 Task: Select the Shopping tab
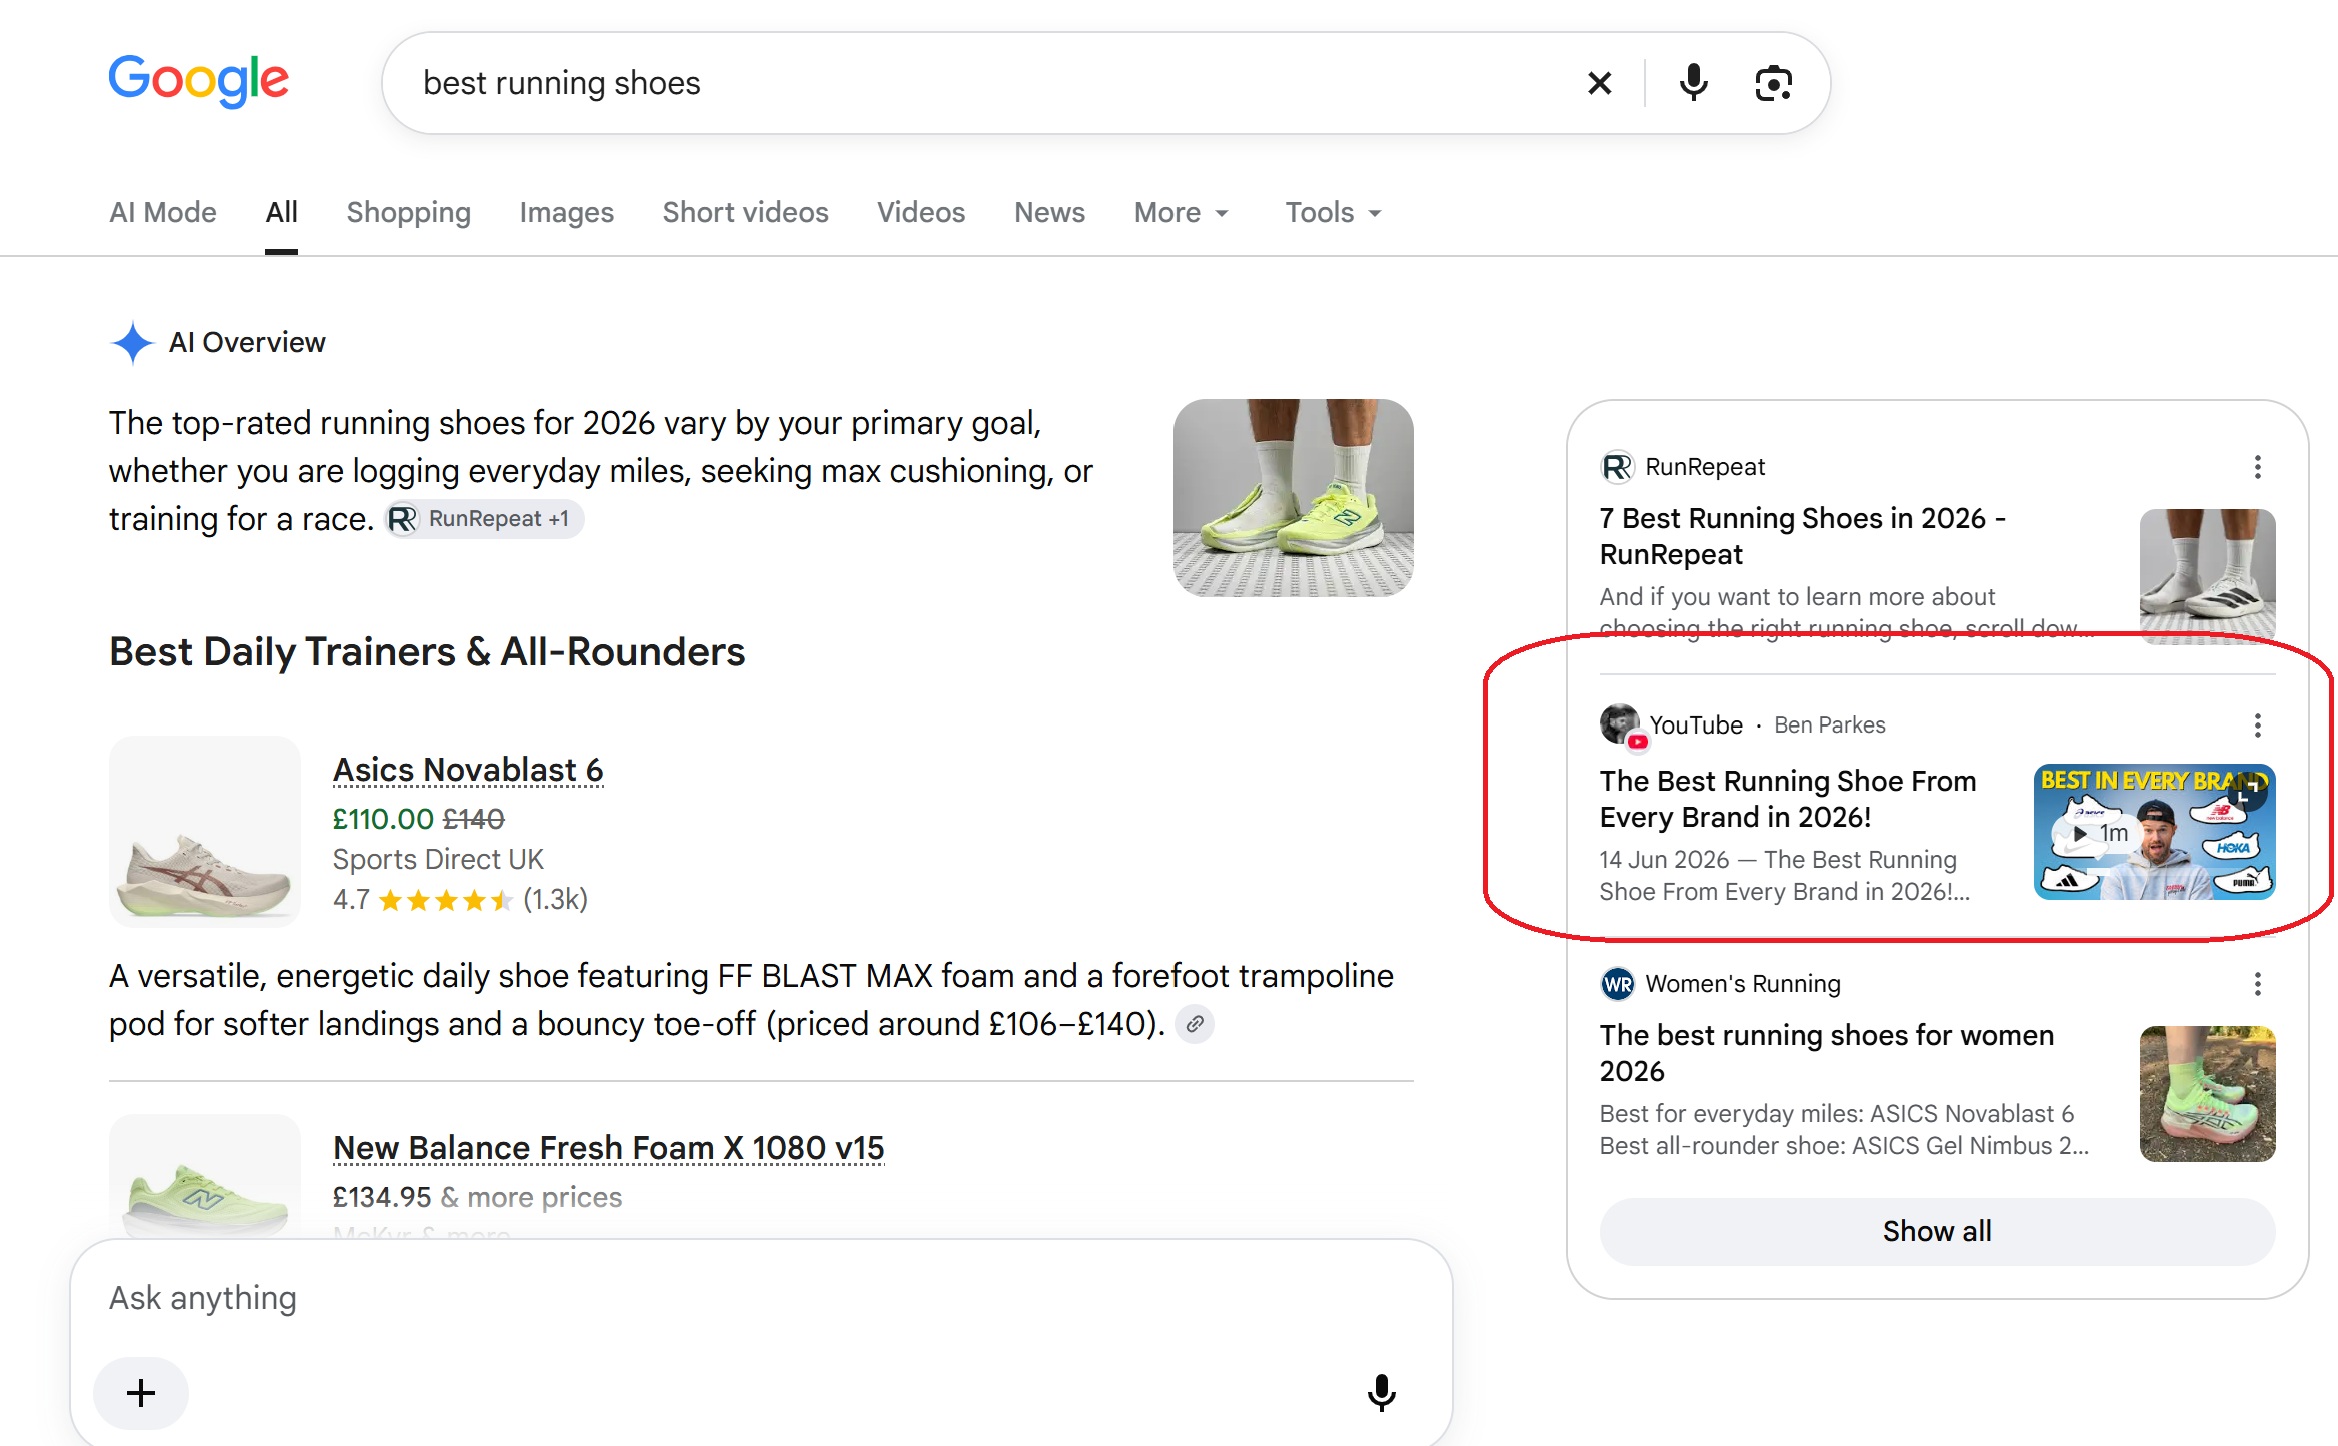(x=408, y=213)
